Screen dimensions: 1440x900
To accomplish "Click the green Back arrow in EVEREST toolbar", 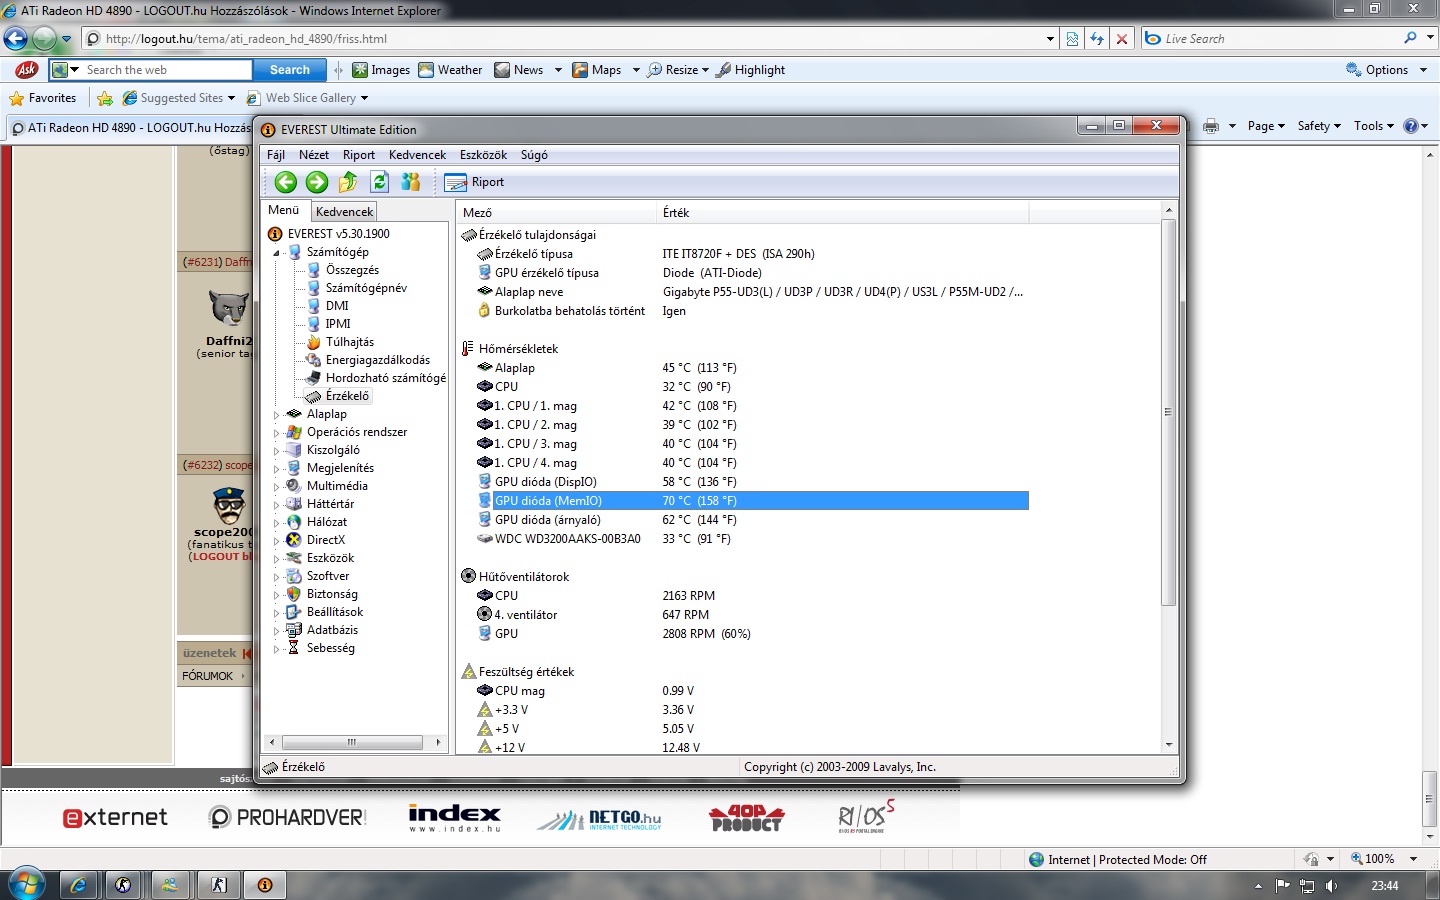I will [286, 182].
